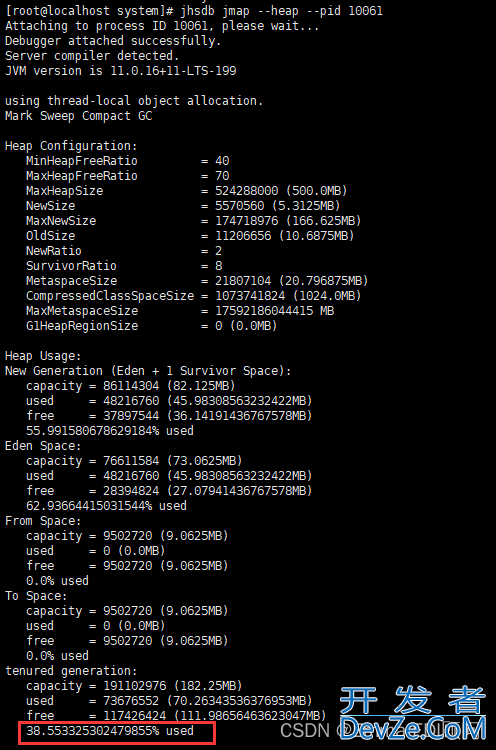
Task: Click the MetaspaceSize value 21807104
Action: click(x=243, y=281)
